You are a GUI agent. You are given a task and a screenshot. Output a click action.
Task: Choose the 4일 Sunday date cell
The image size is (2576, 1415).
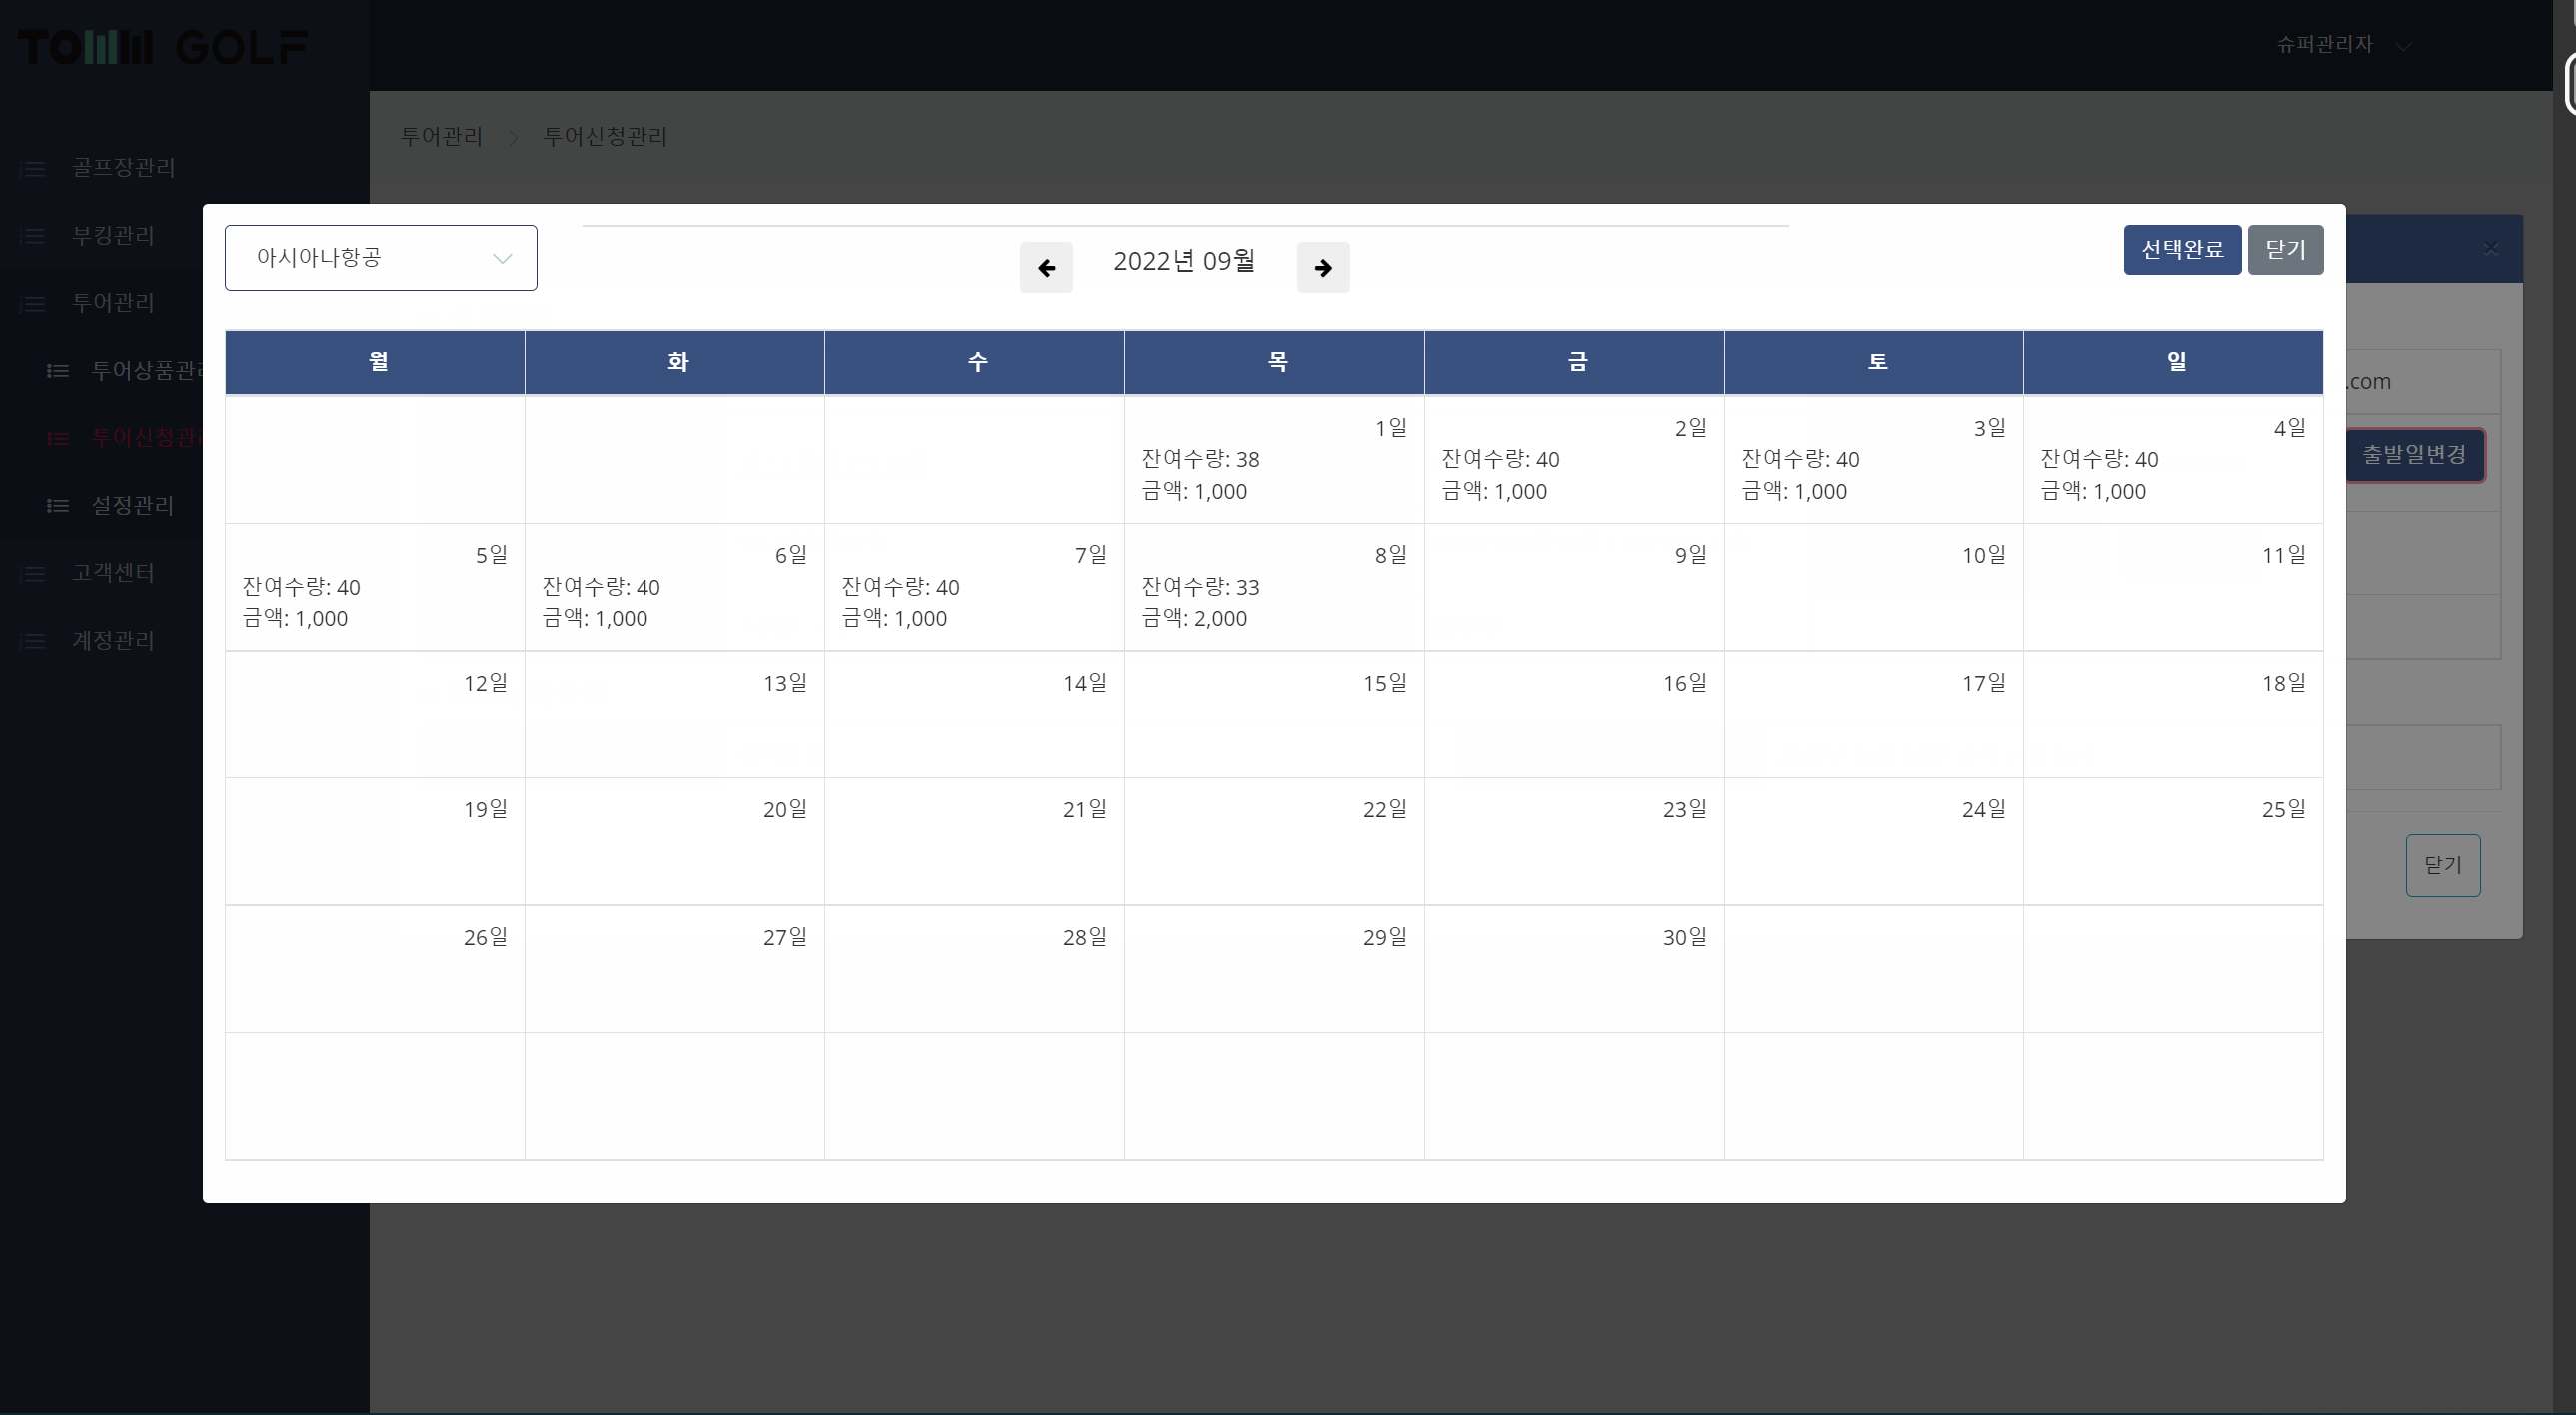click(x=2172, y=460)
